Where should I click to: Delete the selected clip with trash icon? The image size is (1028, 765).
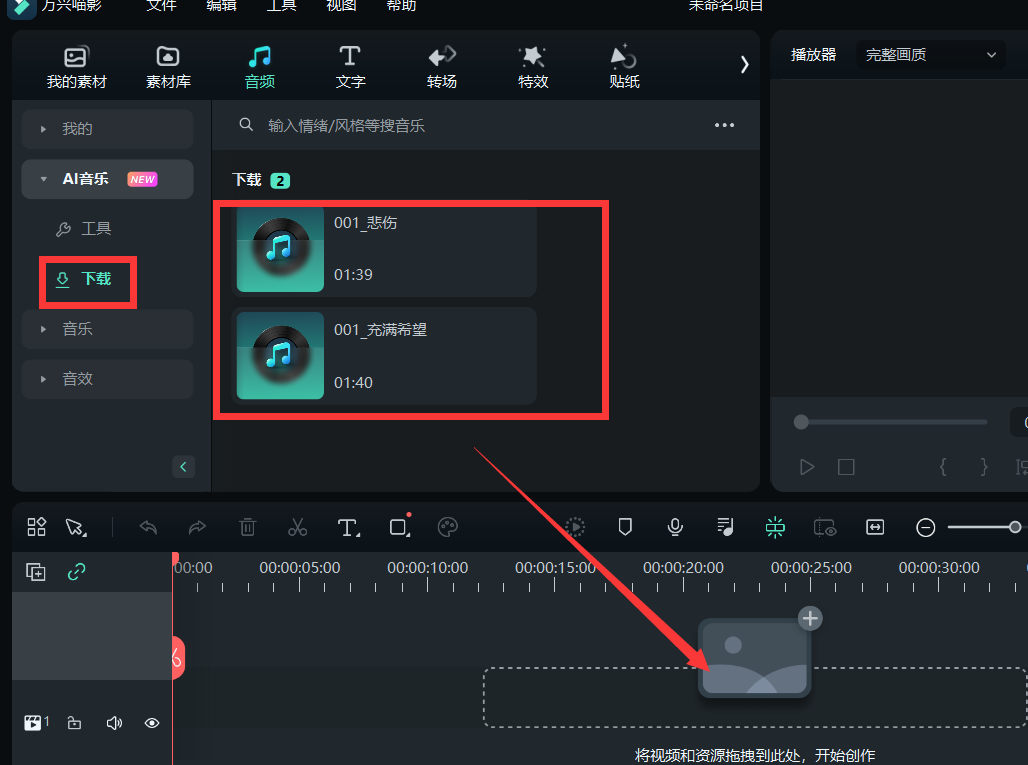click(x=248, y=527)
